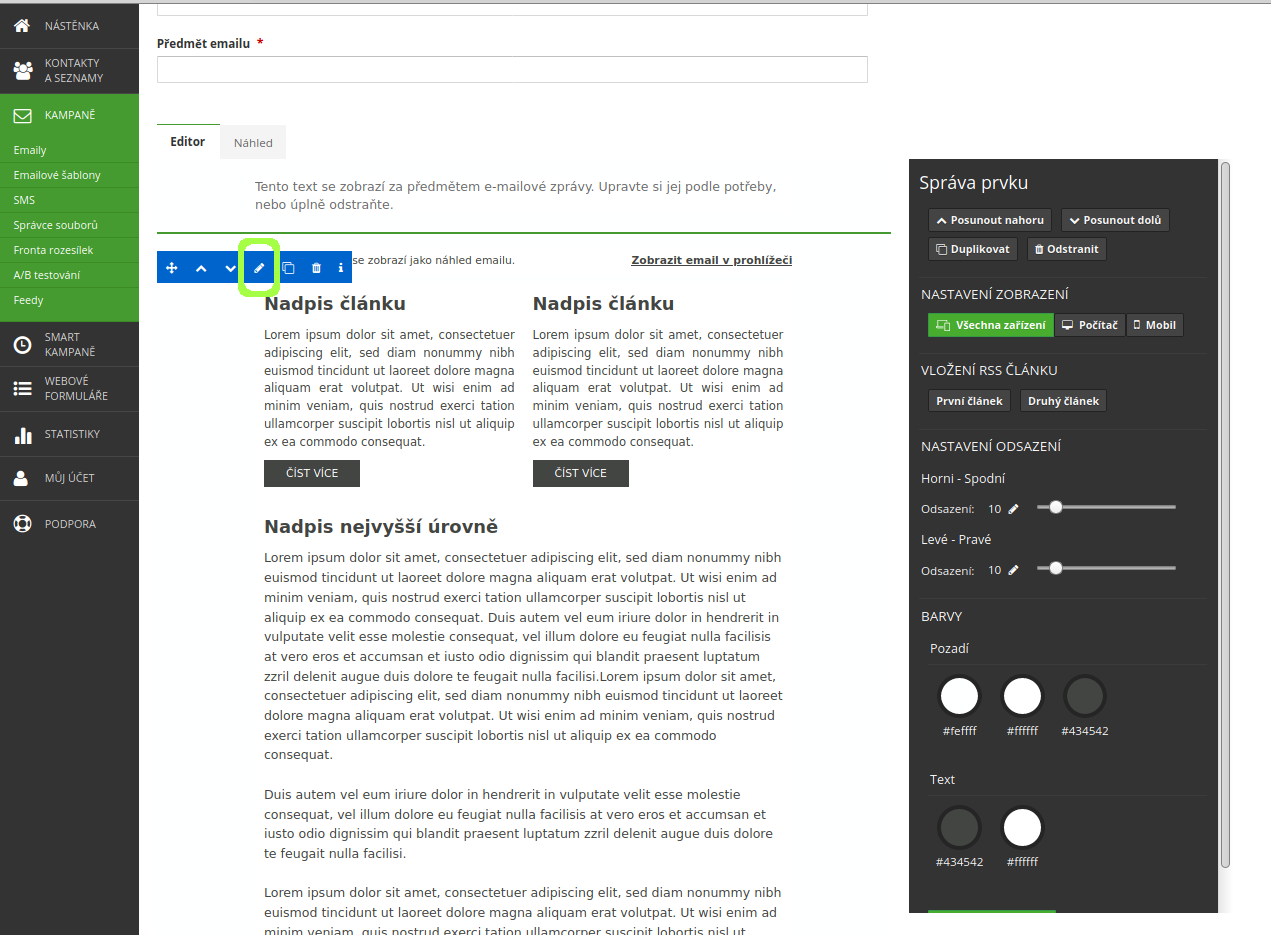
Task: Open A/B testování submenu item
Action: point(69,275)
